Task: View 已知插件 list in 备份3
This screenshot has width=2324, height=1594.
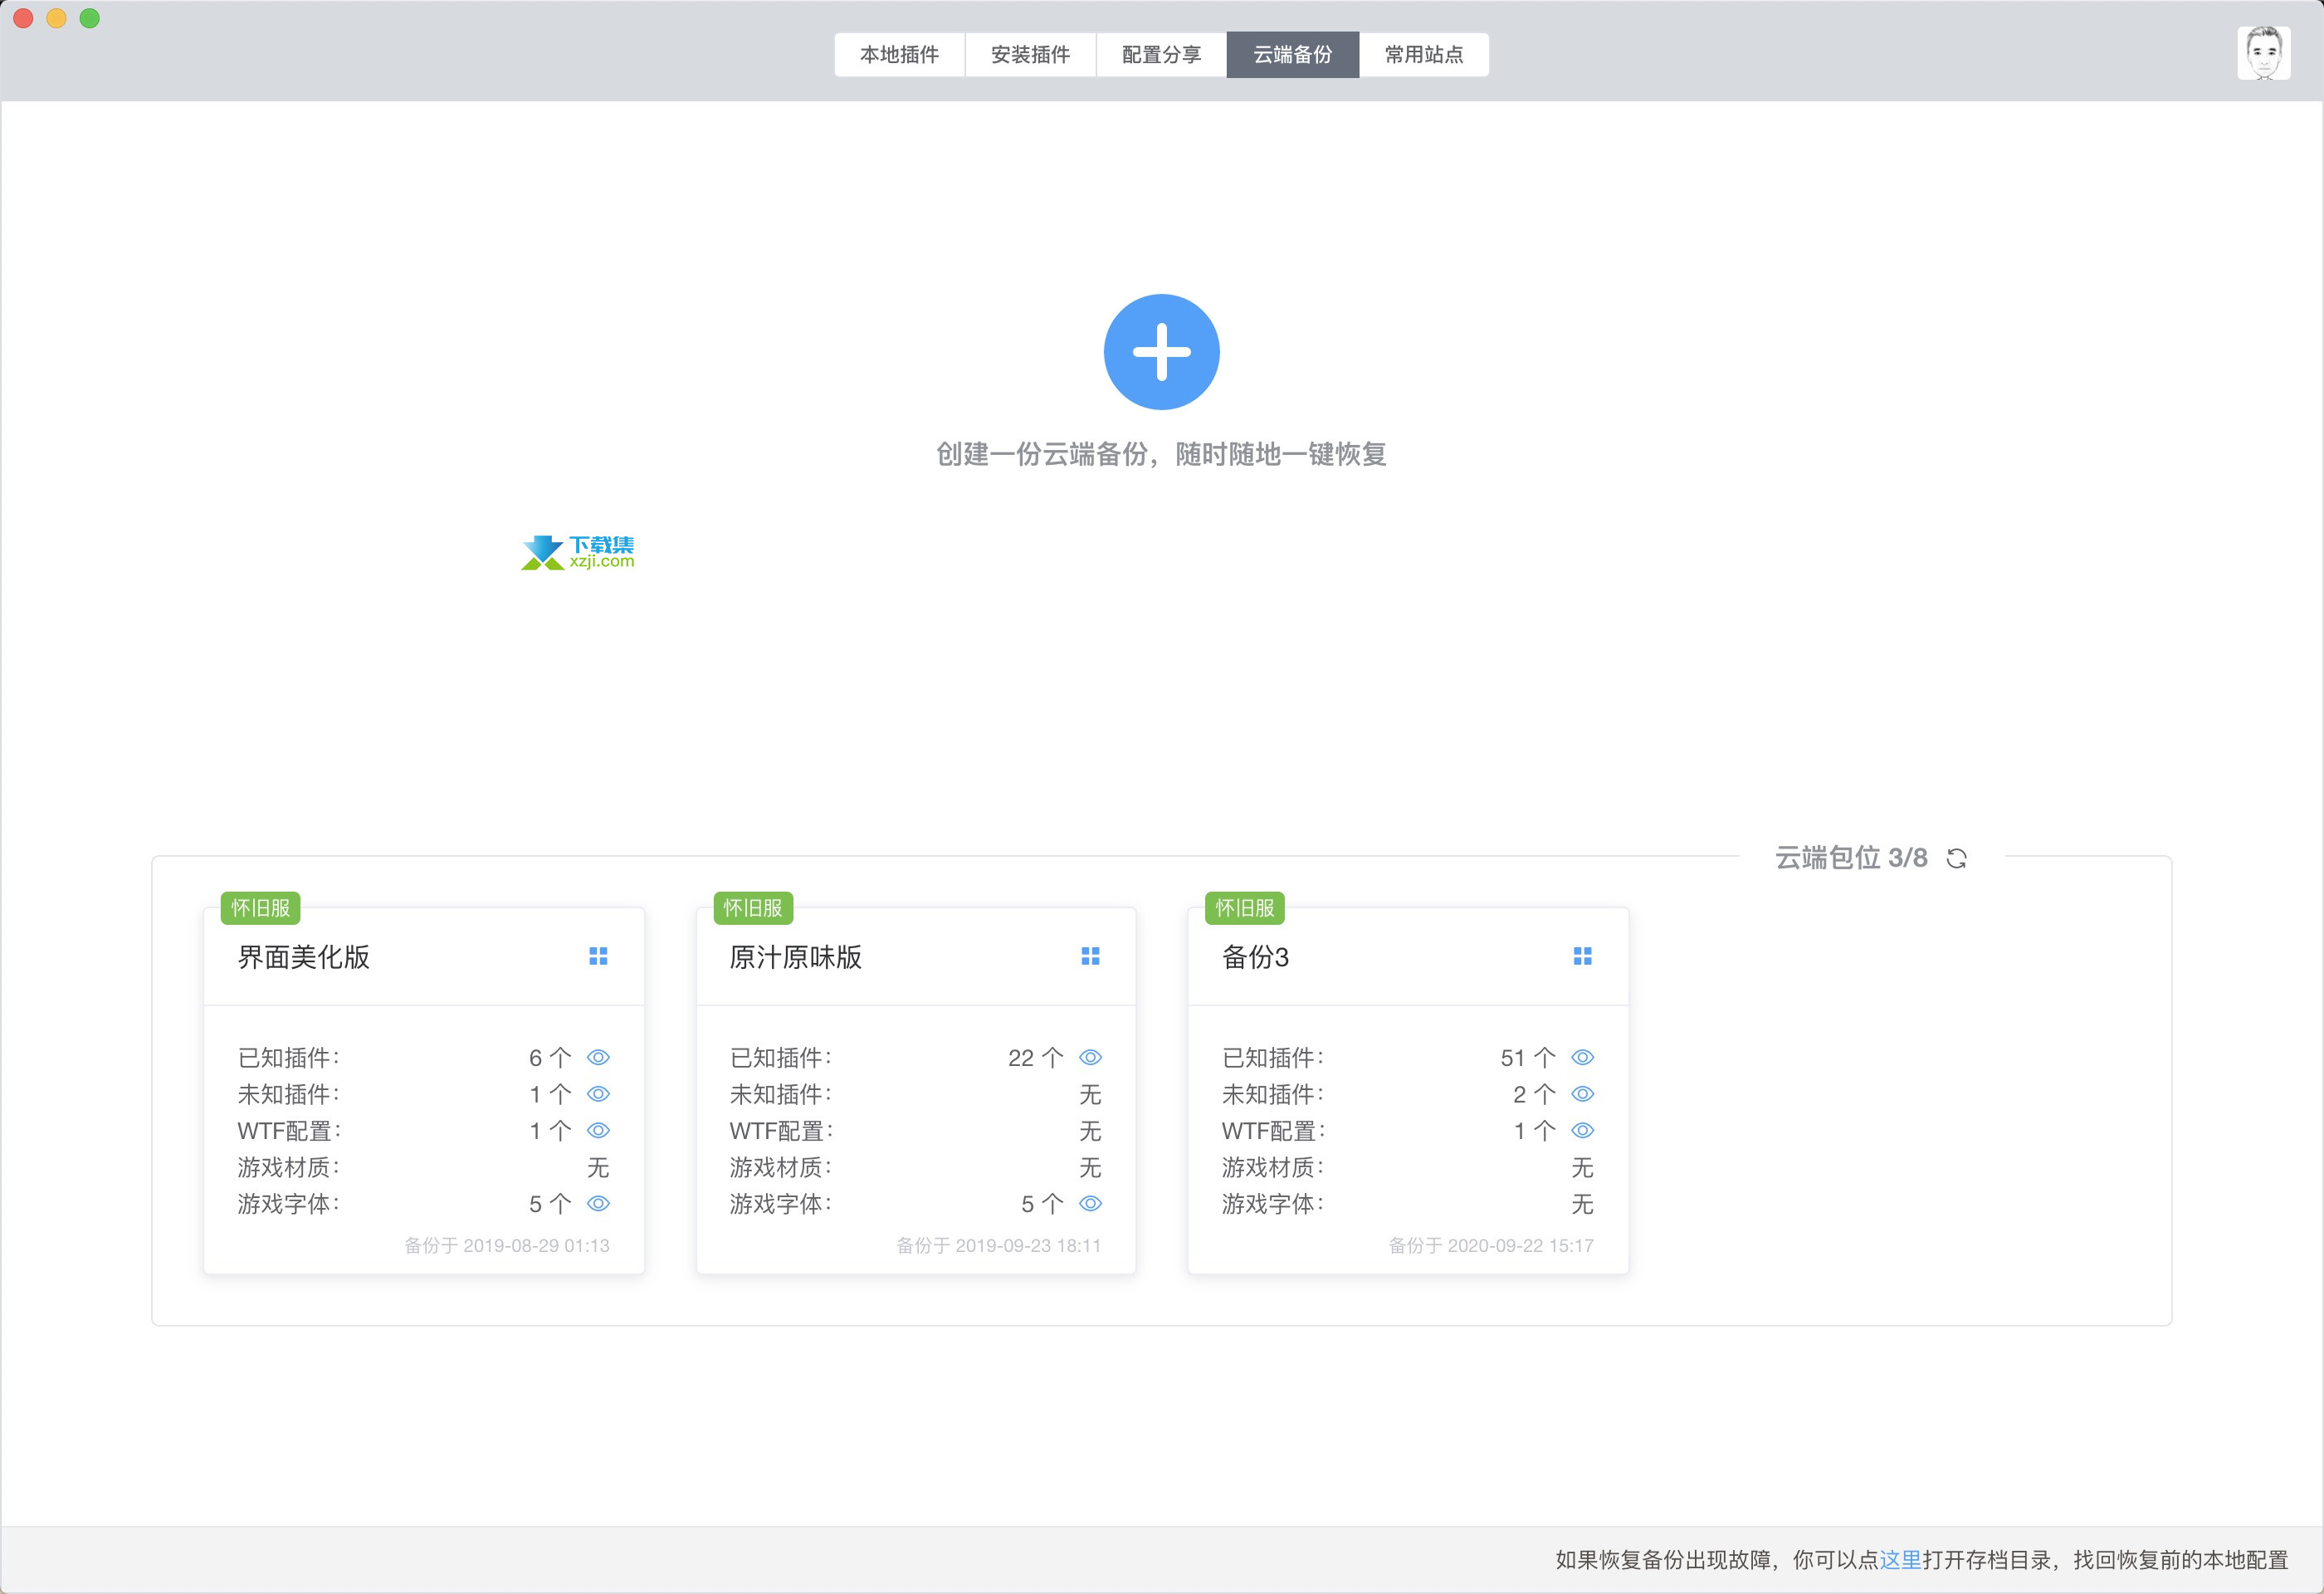Action: point(1582,1057)
